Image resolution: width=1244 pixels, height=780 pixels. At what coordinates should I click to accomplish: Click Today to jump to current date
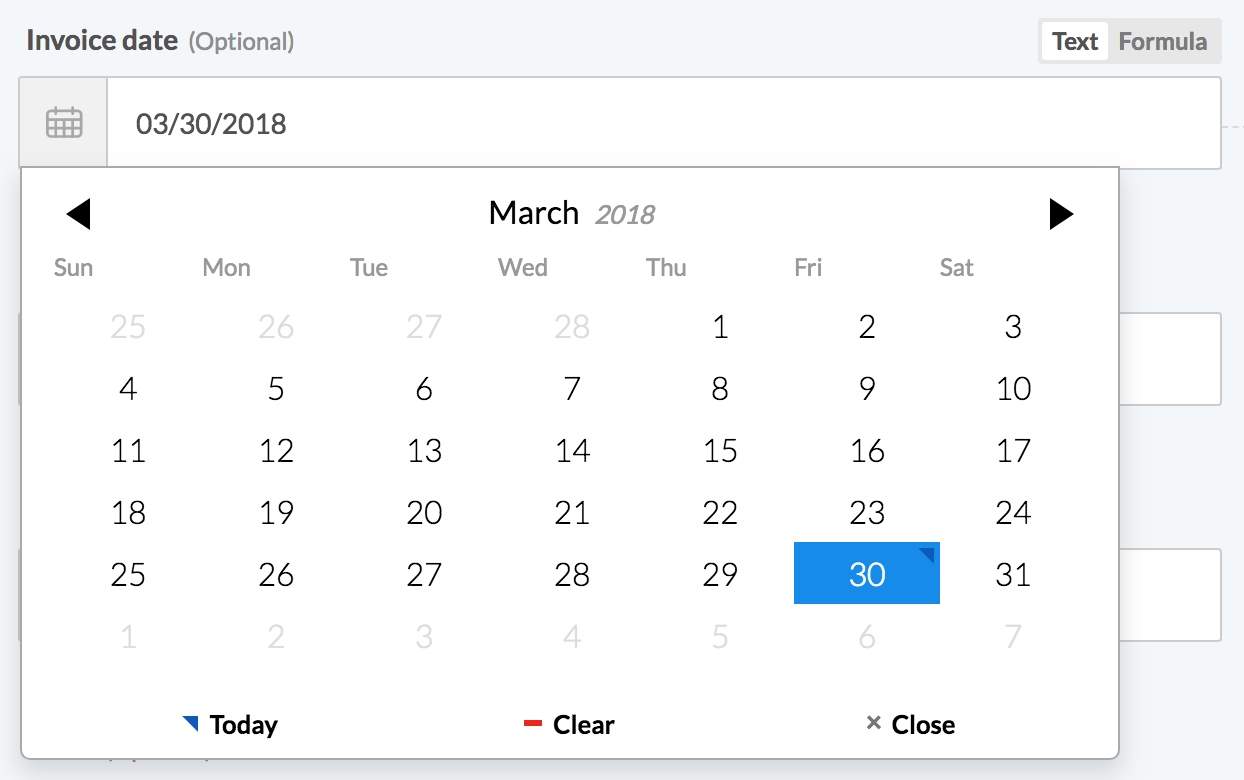click(240, 723)
